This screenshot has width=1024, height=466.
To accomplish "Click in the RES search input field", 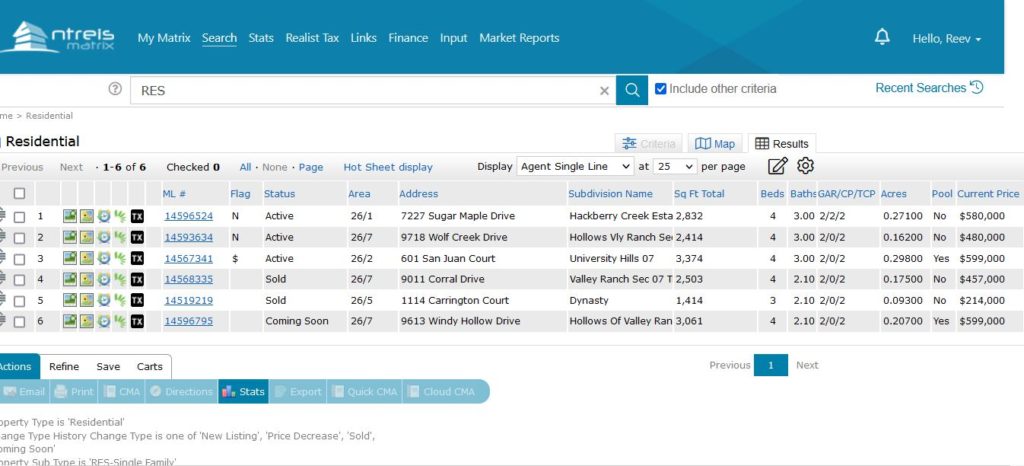I will (x=366, y=90).
